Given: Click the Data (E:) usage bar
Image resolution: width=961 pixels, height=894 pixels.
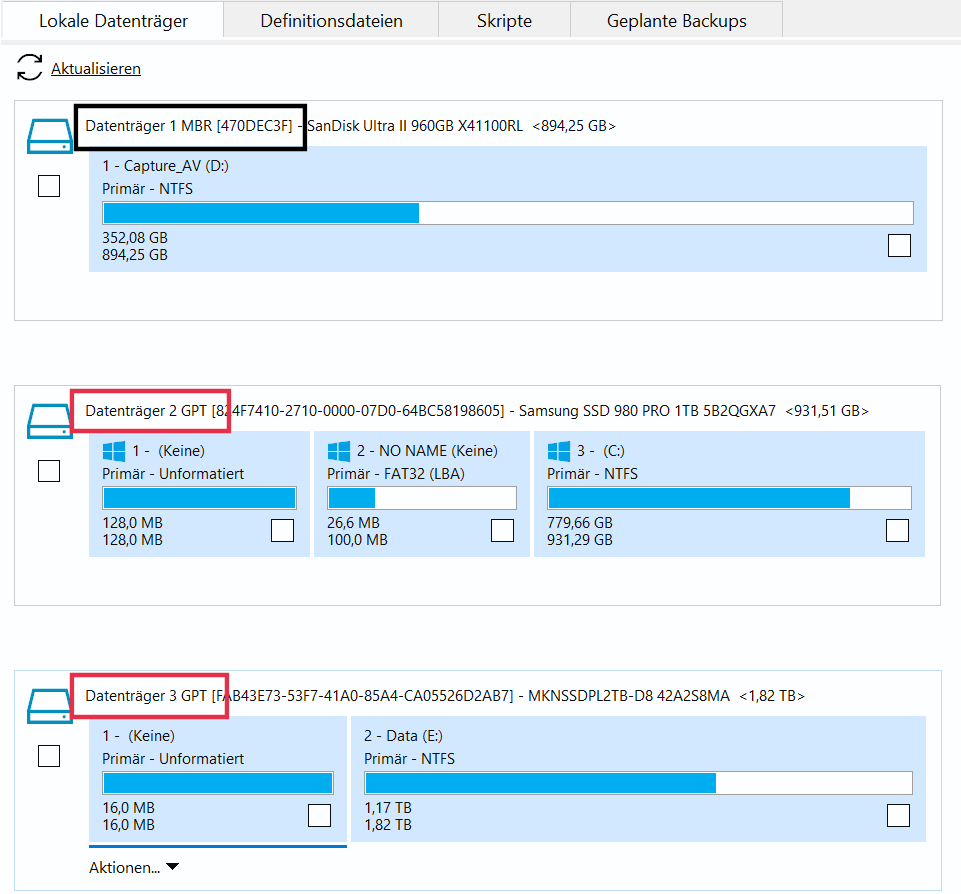Looking at the screenshot, I should pos(638,783).
